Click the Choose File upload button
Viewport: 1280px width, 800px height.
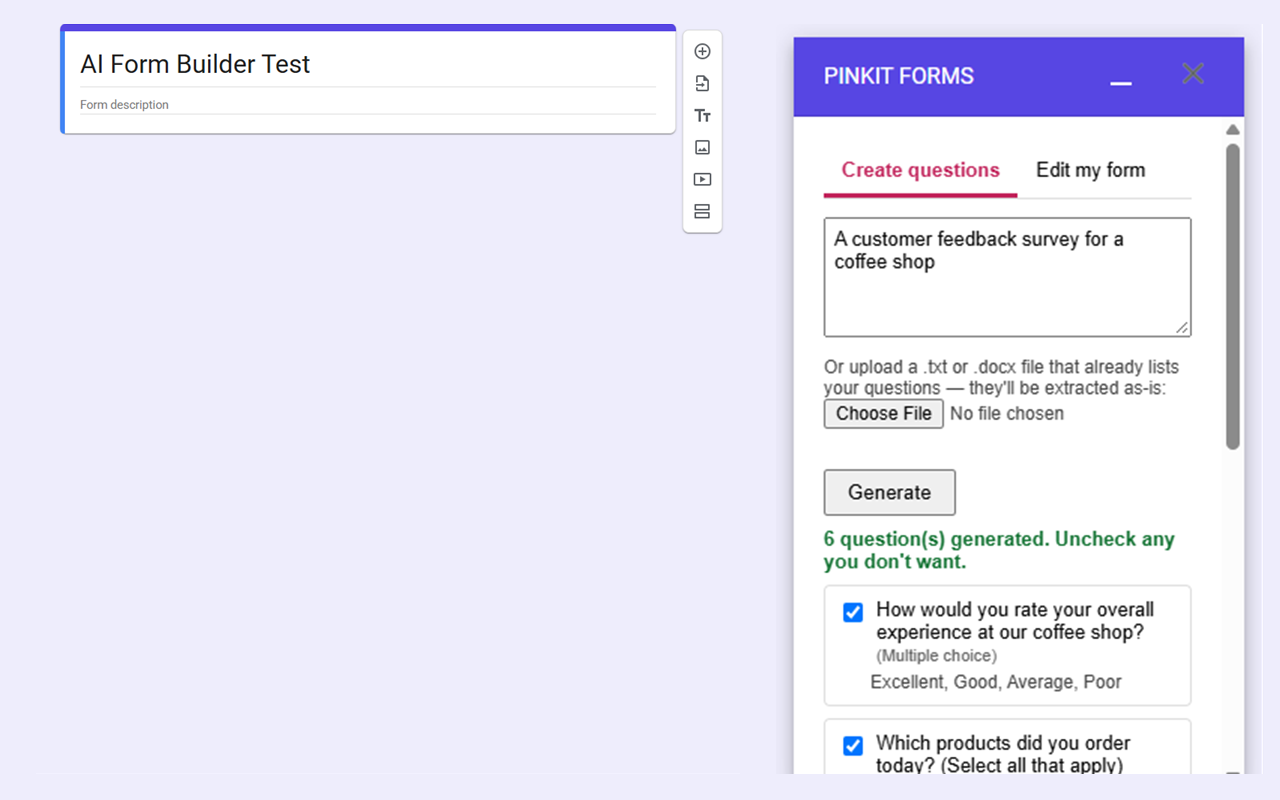click(883, 414)
